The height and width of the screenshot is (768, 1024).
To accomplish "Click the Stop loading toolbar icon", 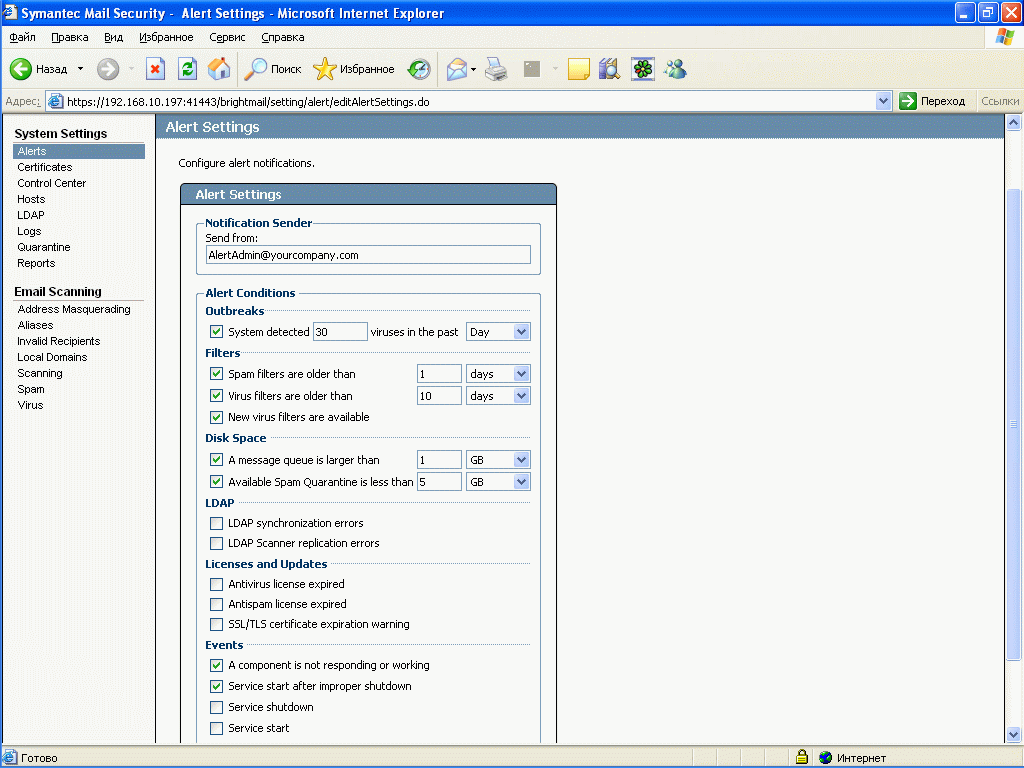I will [x=156, y=69].
